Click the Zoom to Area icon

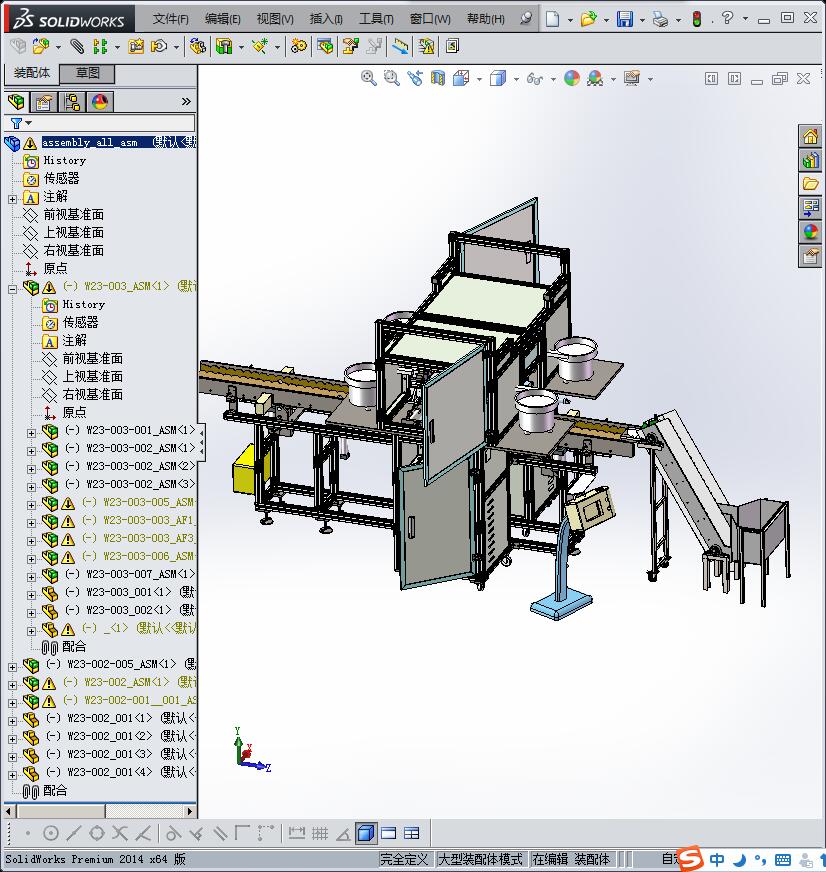point(392,78)
